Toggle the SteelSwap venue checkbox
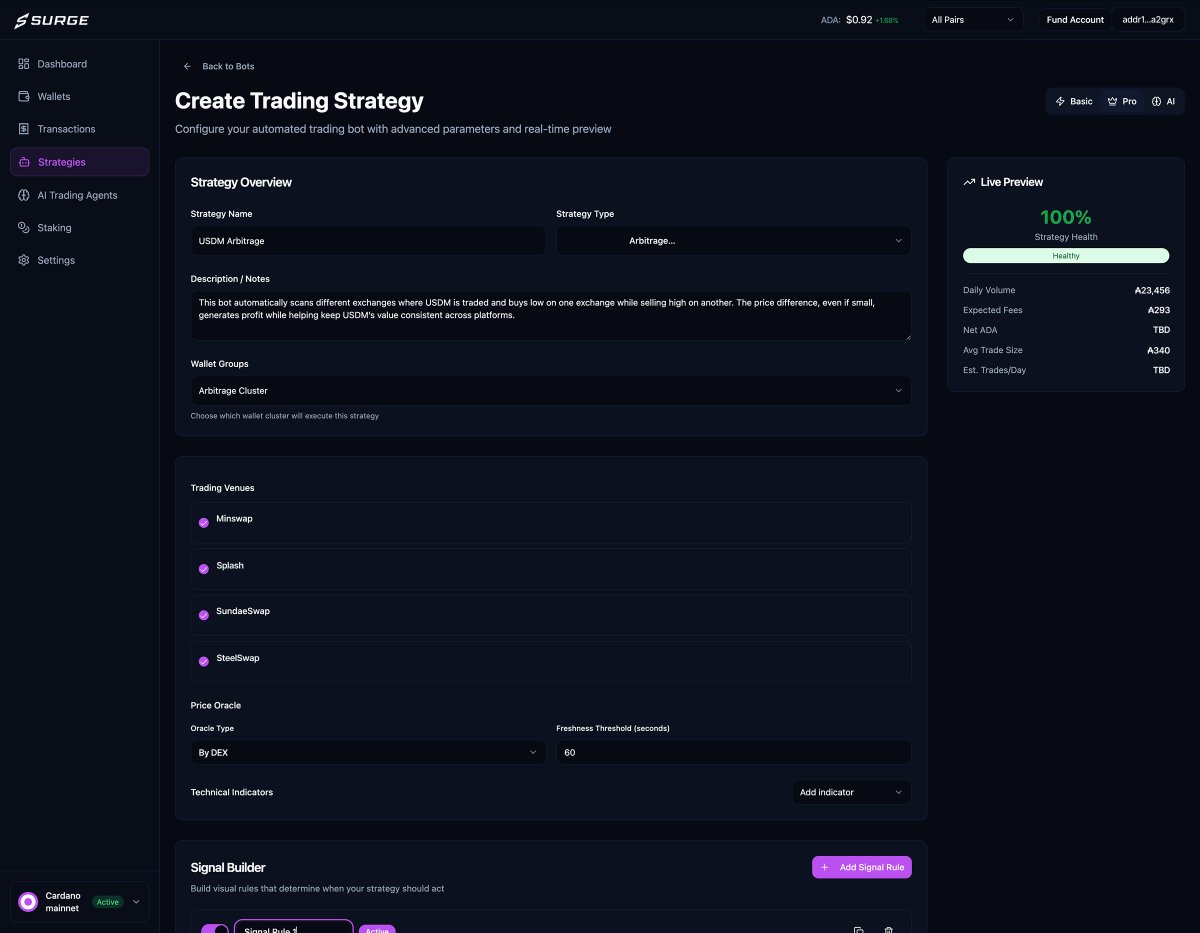Screen dimensions: 1200x933 coord(204,662)
